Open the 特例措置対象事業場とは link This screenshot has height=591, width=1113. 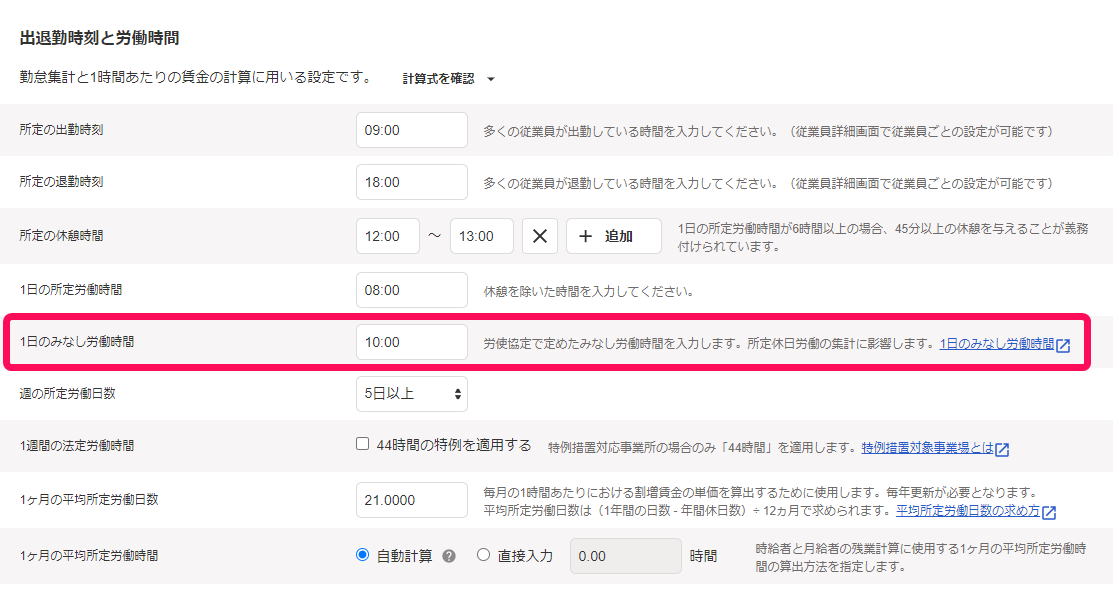coord(935,448)
